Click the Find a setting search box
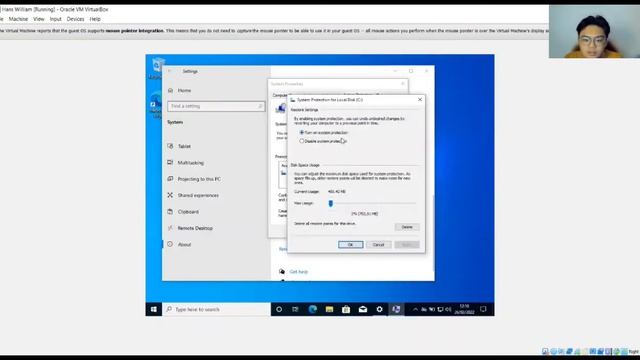Viewport: 640px width, 360px height. coord(216,106)
